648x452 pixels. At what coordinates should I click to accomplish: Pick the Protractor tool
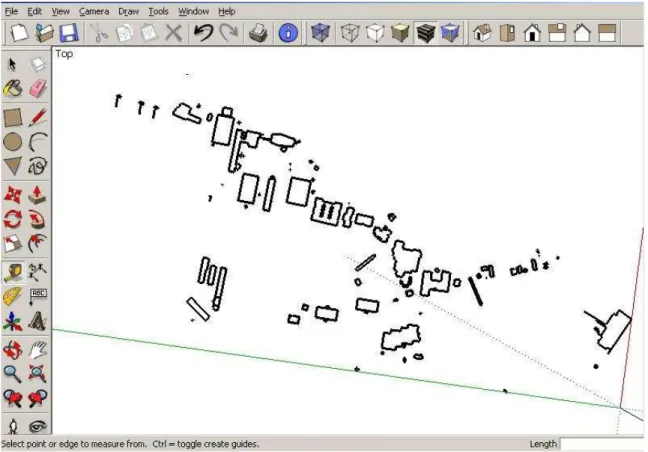pos(12,297)
